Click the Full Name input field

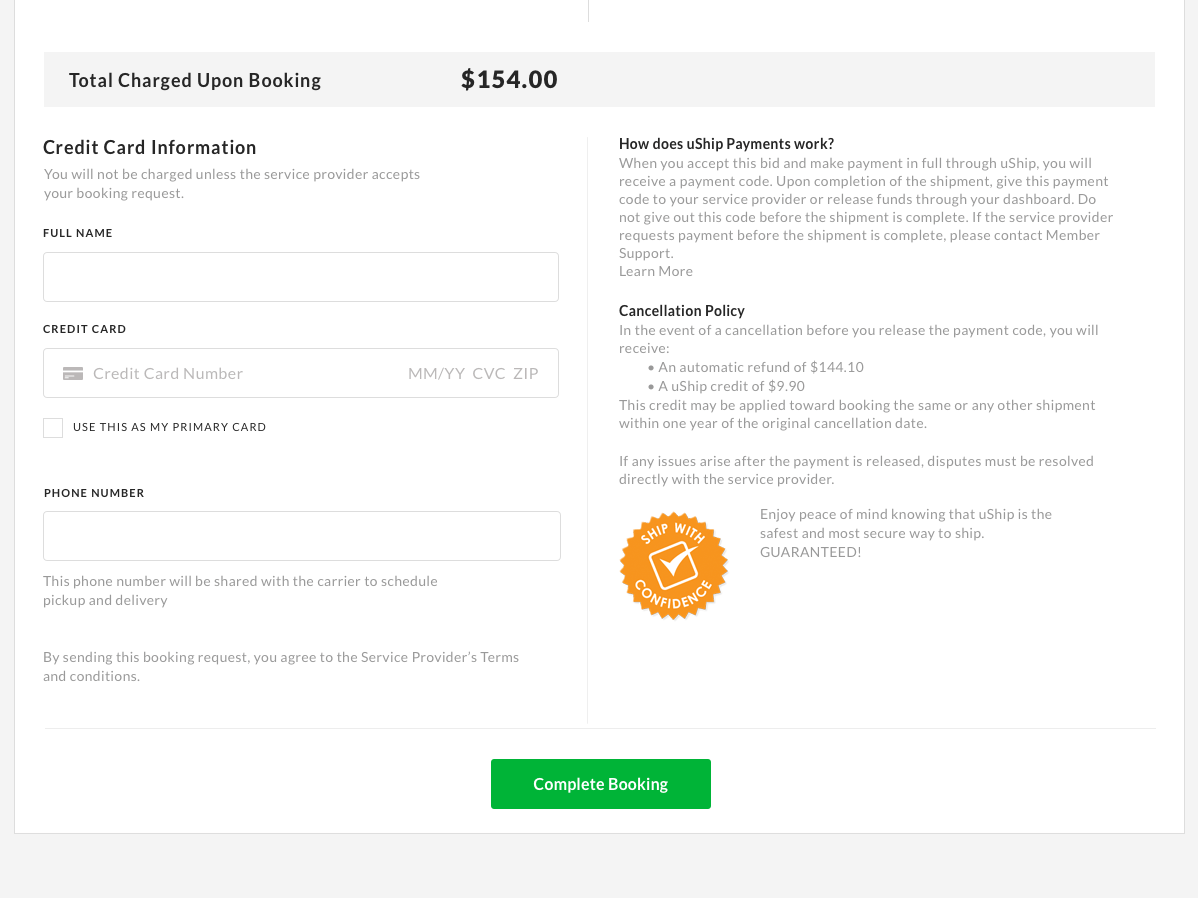pyautogui.click(x=301, y=277)
